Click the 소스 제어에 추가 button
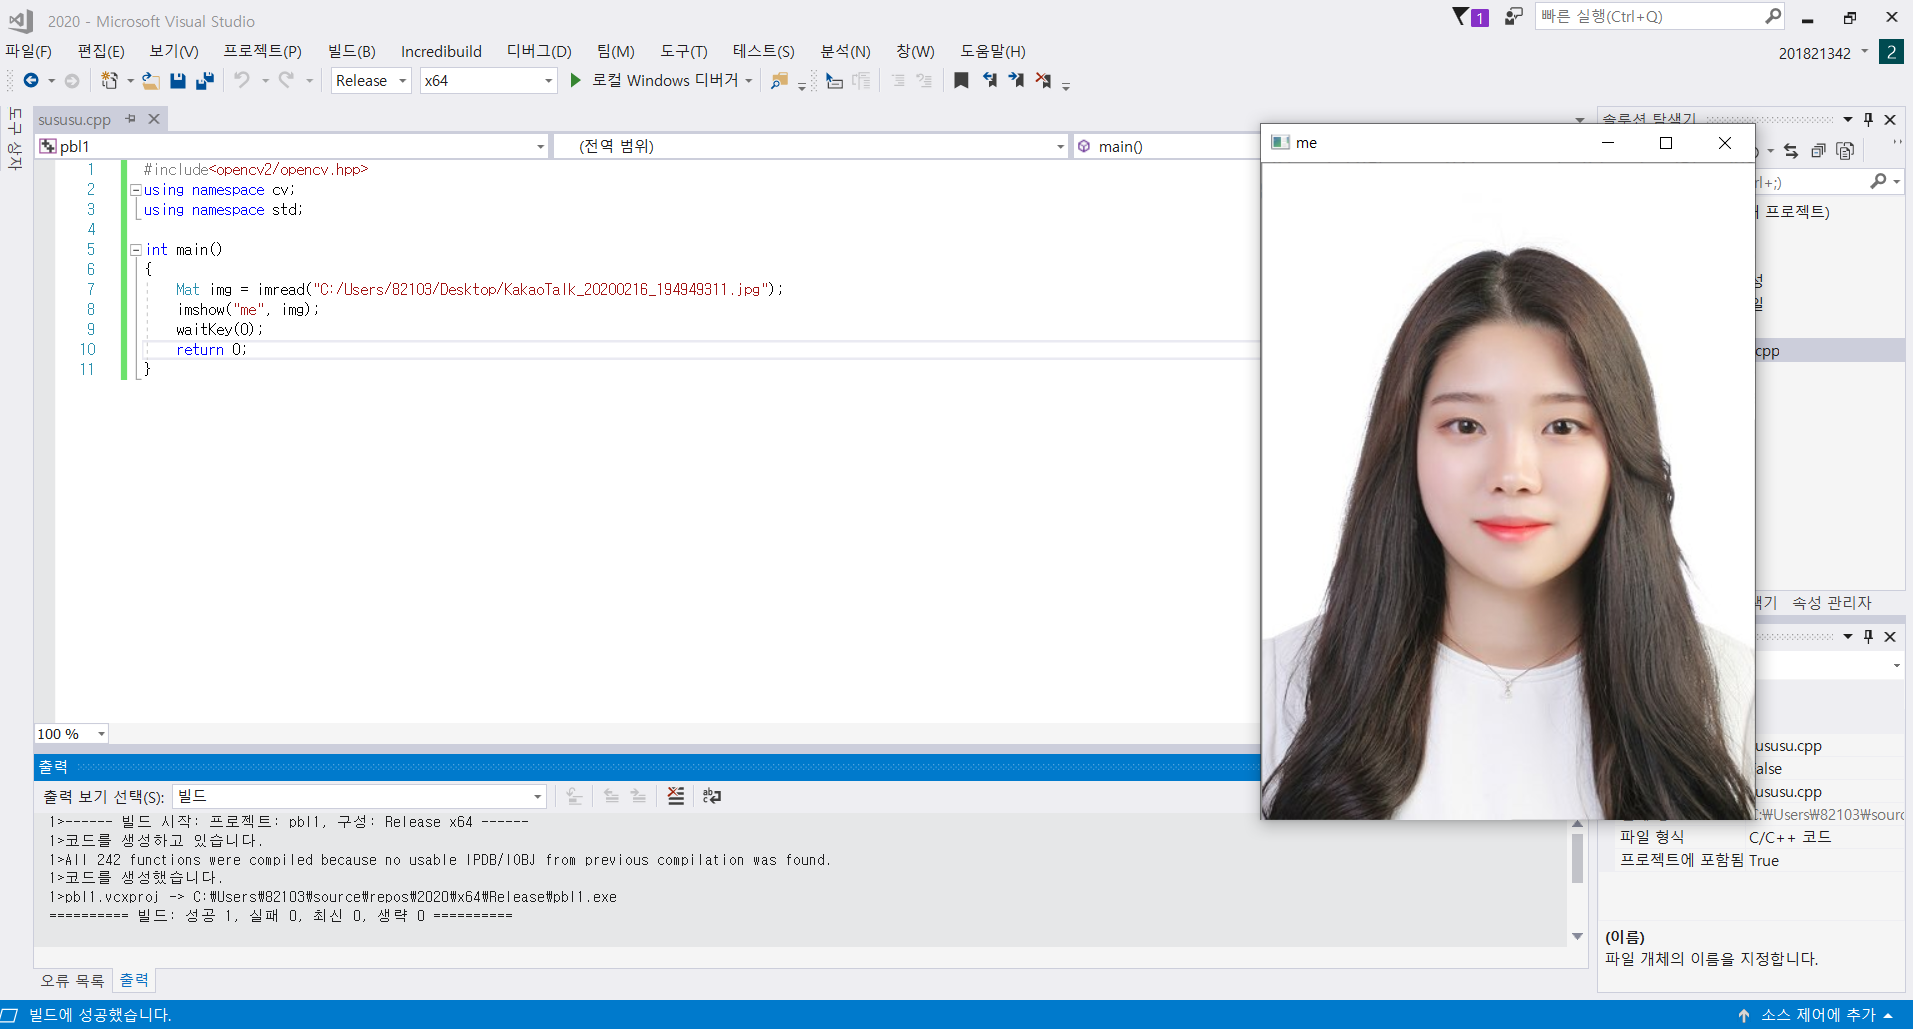This screenshot has width=1913, height=1029. (1819, 1015)
